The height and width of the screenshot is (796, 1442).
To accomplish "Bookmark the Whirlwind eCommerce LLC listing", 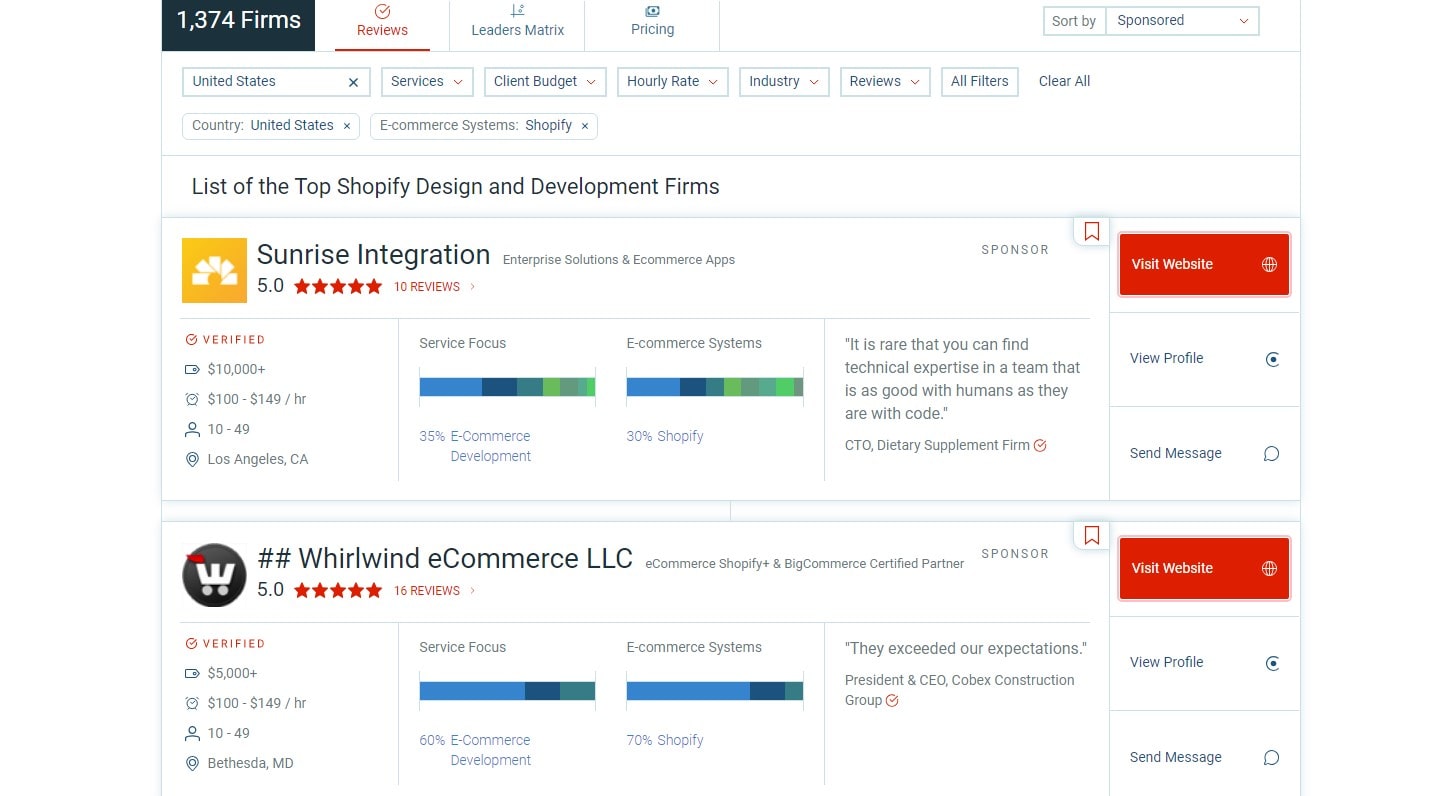I will pyautogui.click(x=1091, y=536).
